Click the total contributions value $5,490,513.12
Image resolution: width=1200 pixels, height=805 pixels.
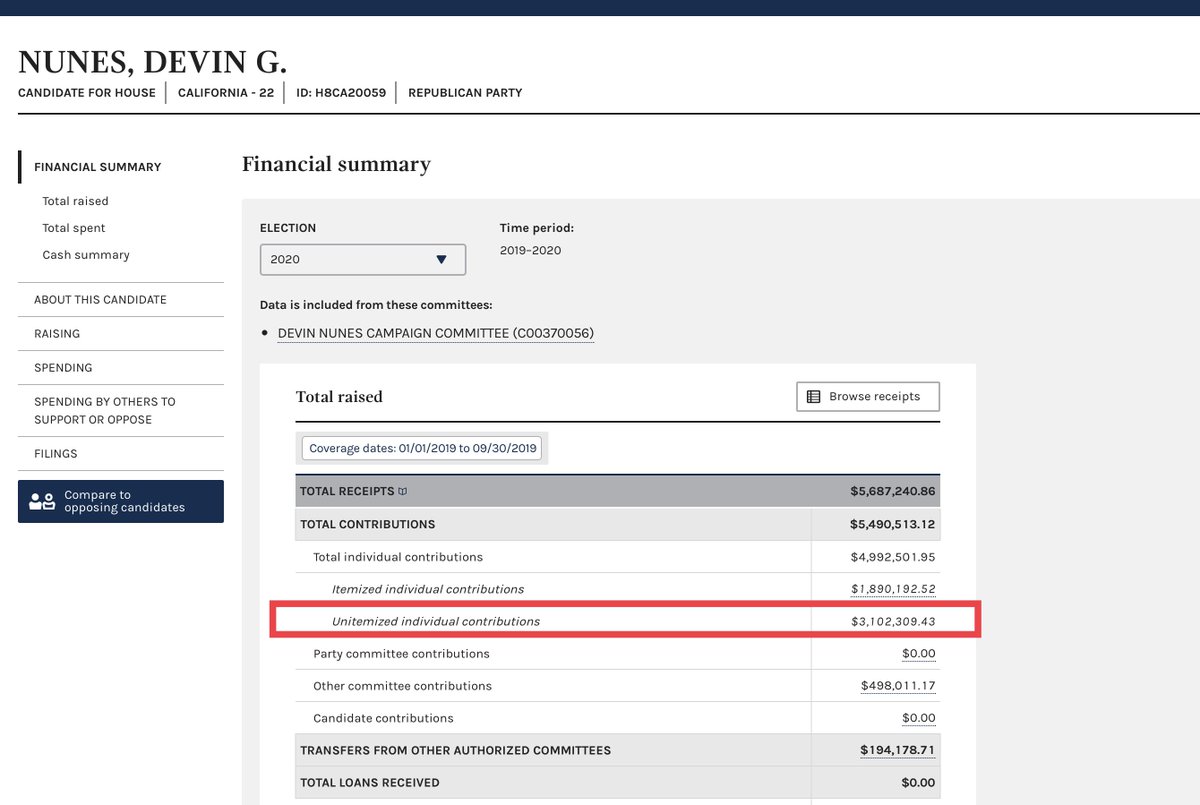click(893, 524)
